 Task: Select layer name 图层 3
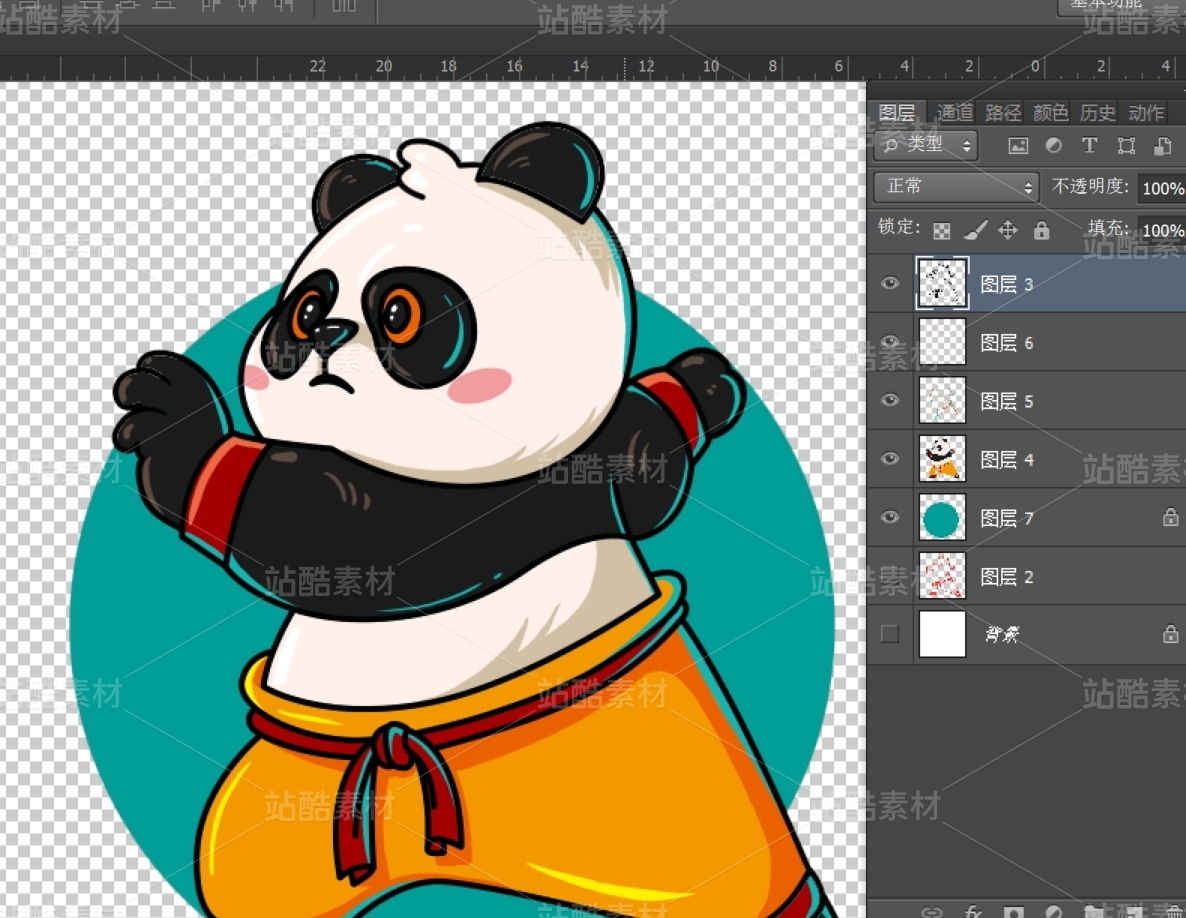pyautogui.click(x=1007, y=284)
